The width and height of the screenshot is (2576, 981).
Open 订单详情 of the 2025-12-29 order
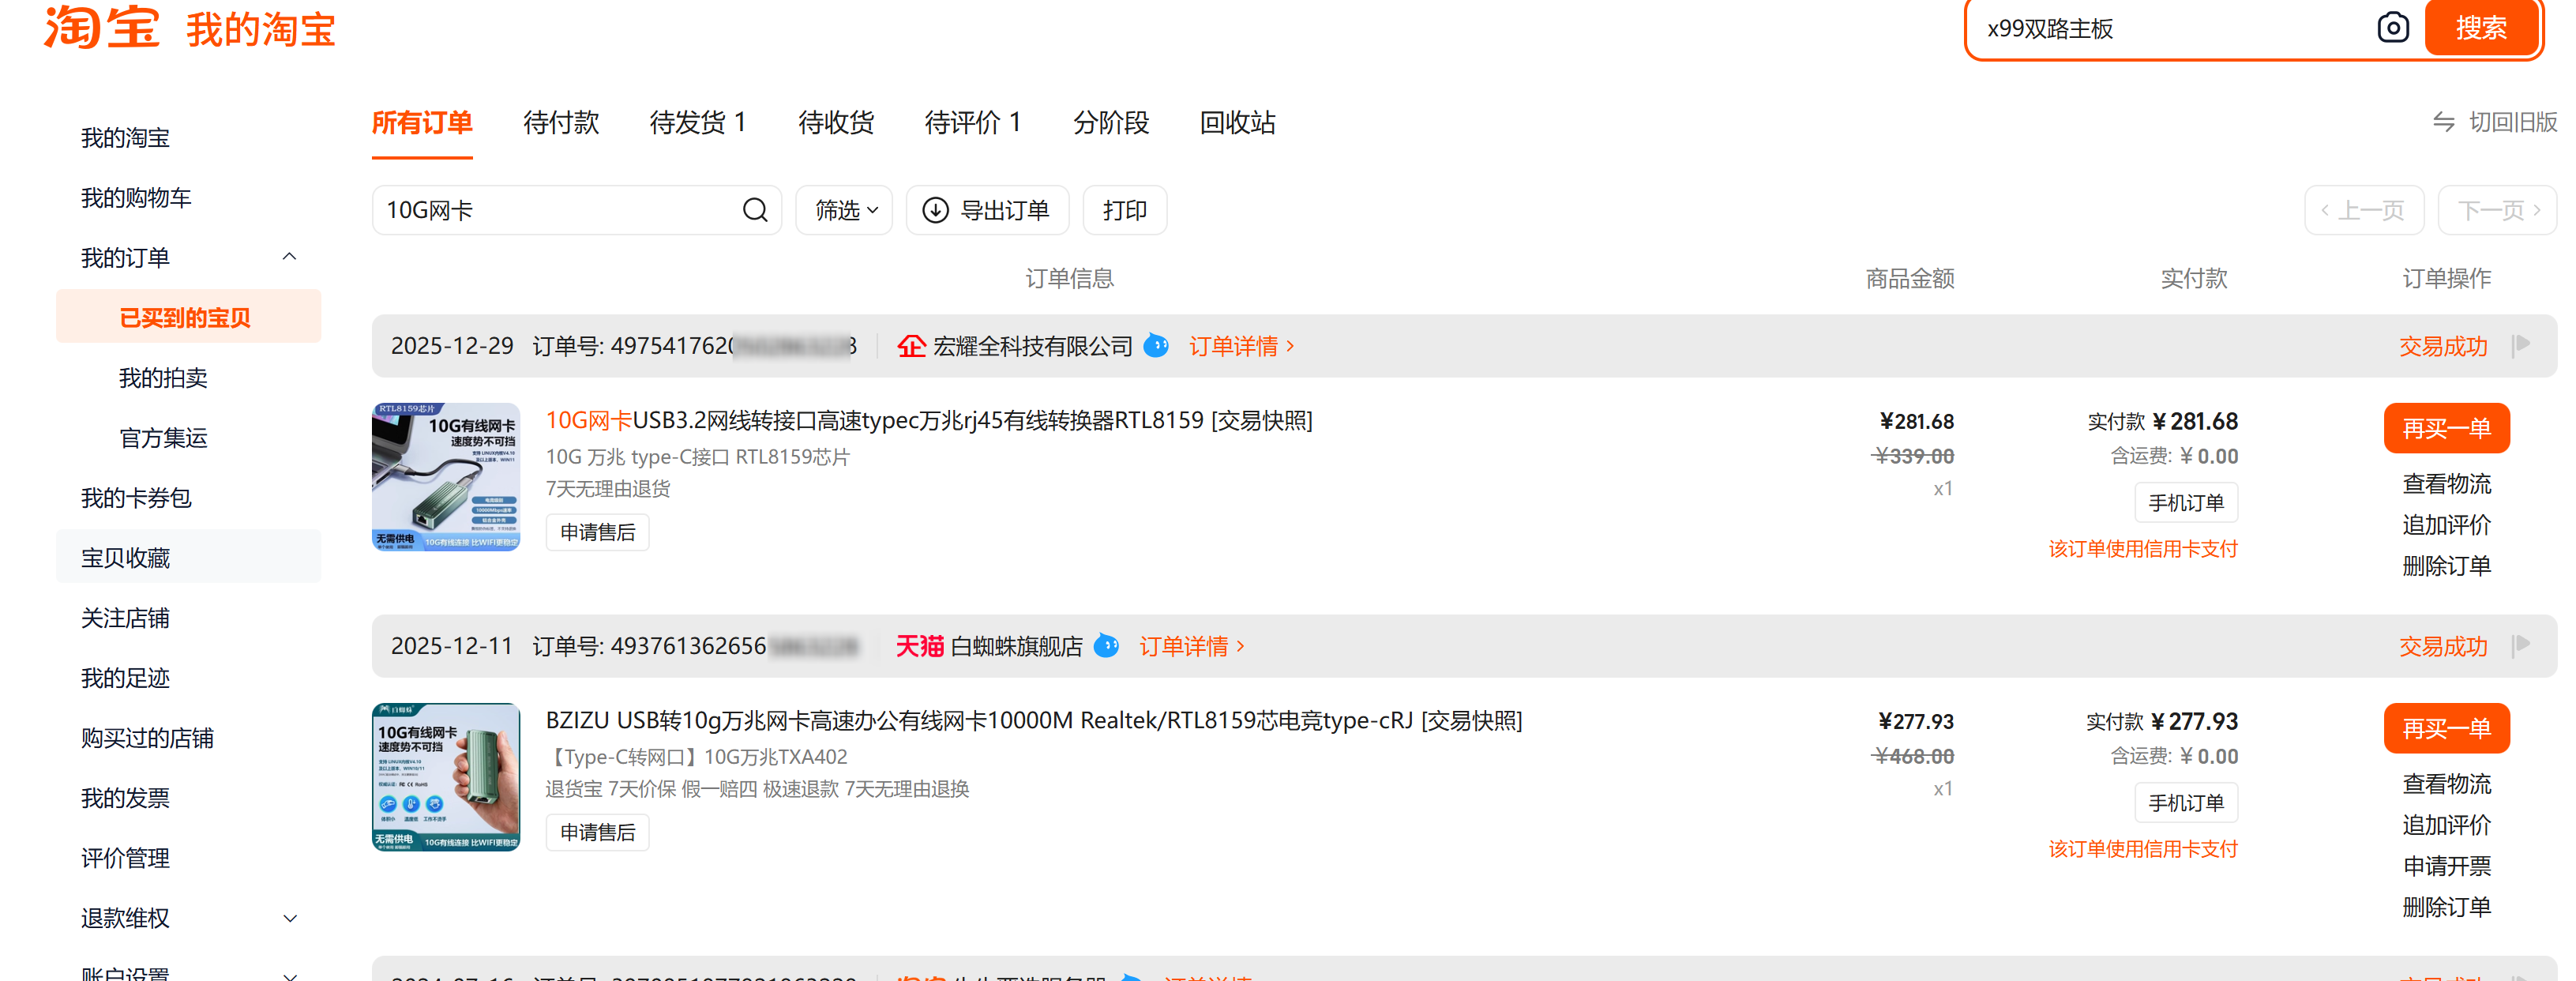1237,346
